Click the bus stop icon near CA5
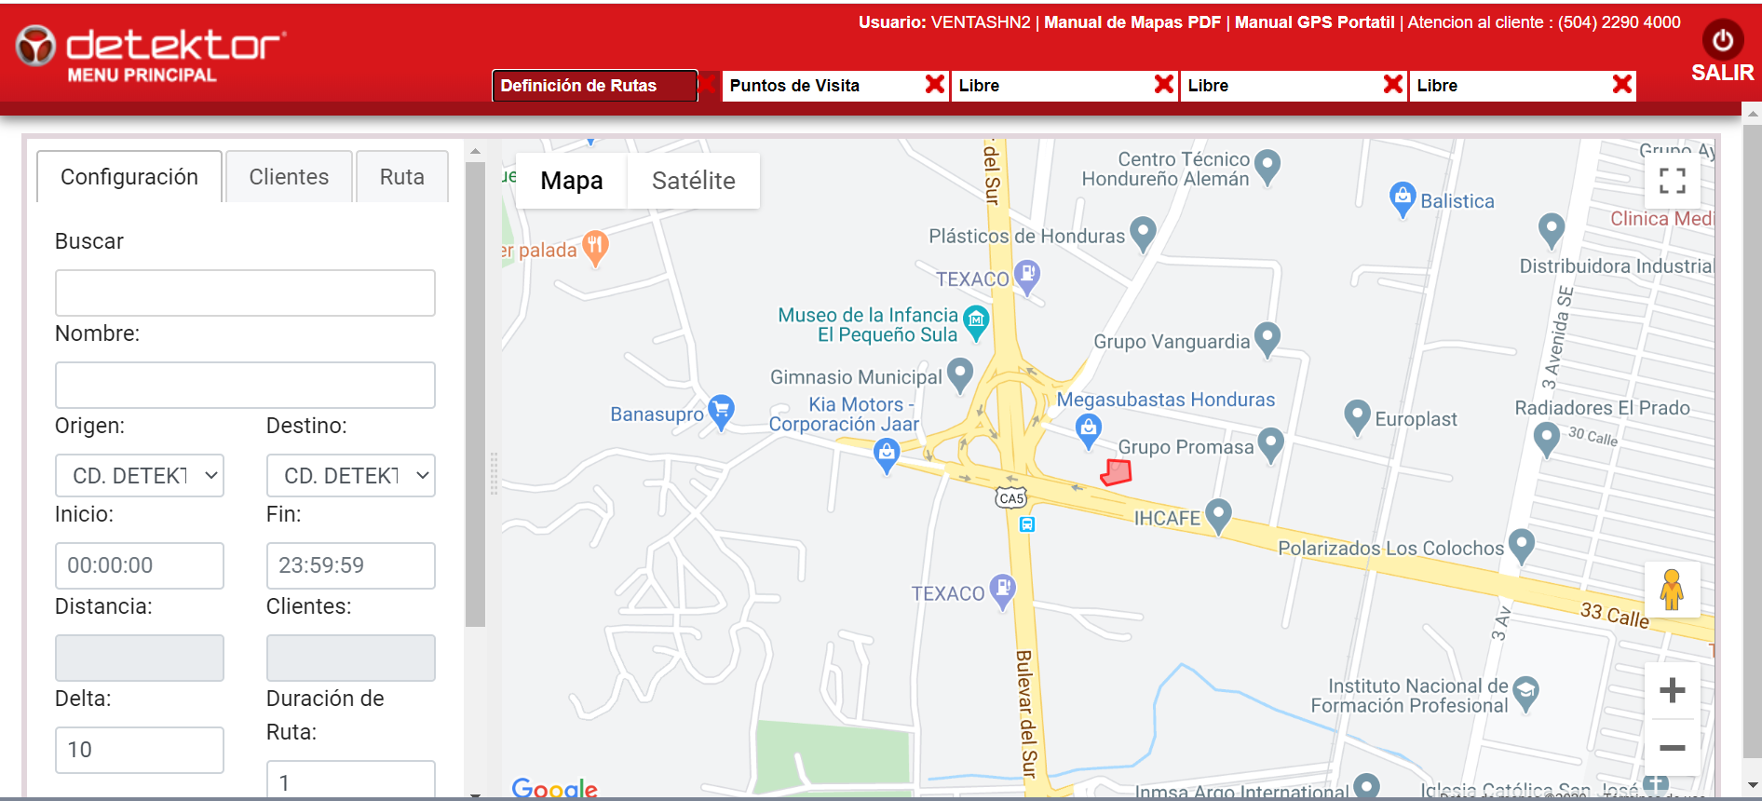This screenshot has height=802, width=1762. tap(1027, 524)
